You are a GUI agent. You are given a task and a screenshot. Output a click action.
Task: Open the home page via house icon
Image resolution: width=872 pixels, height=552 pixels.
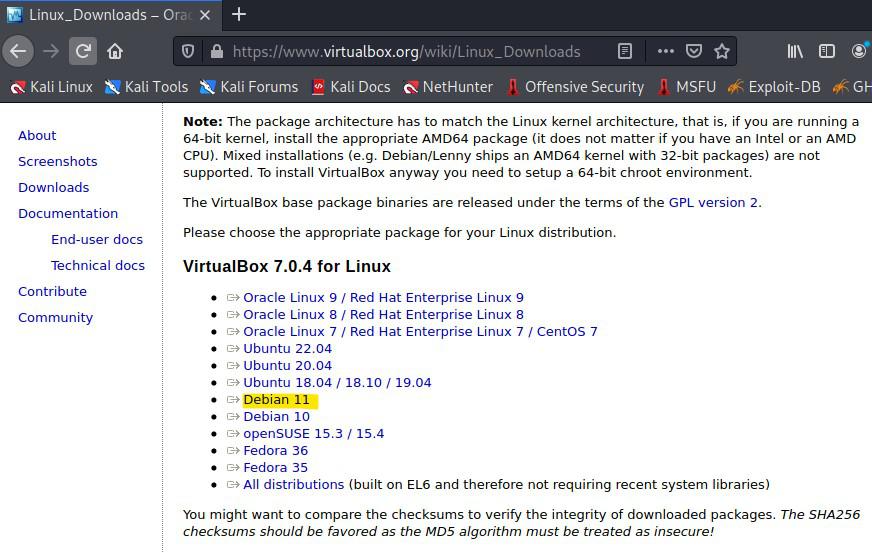click(115, 51)
